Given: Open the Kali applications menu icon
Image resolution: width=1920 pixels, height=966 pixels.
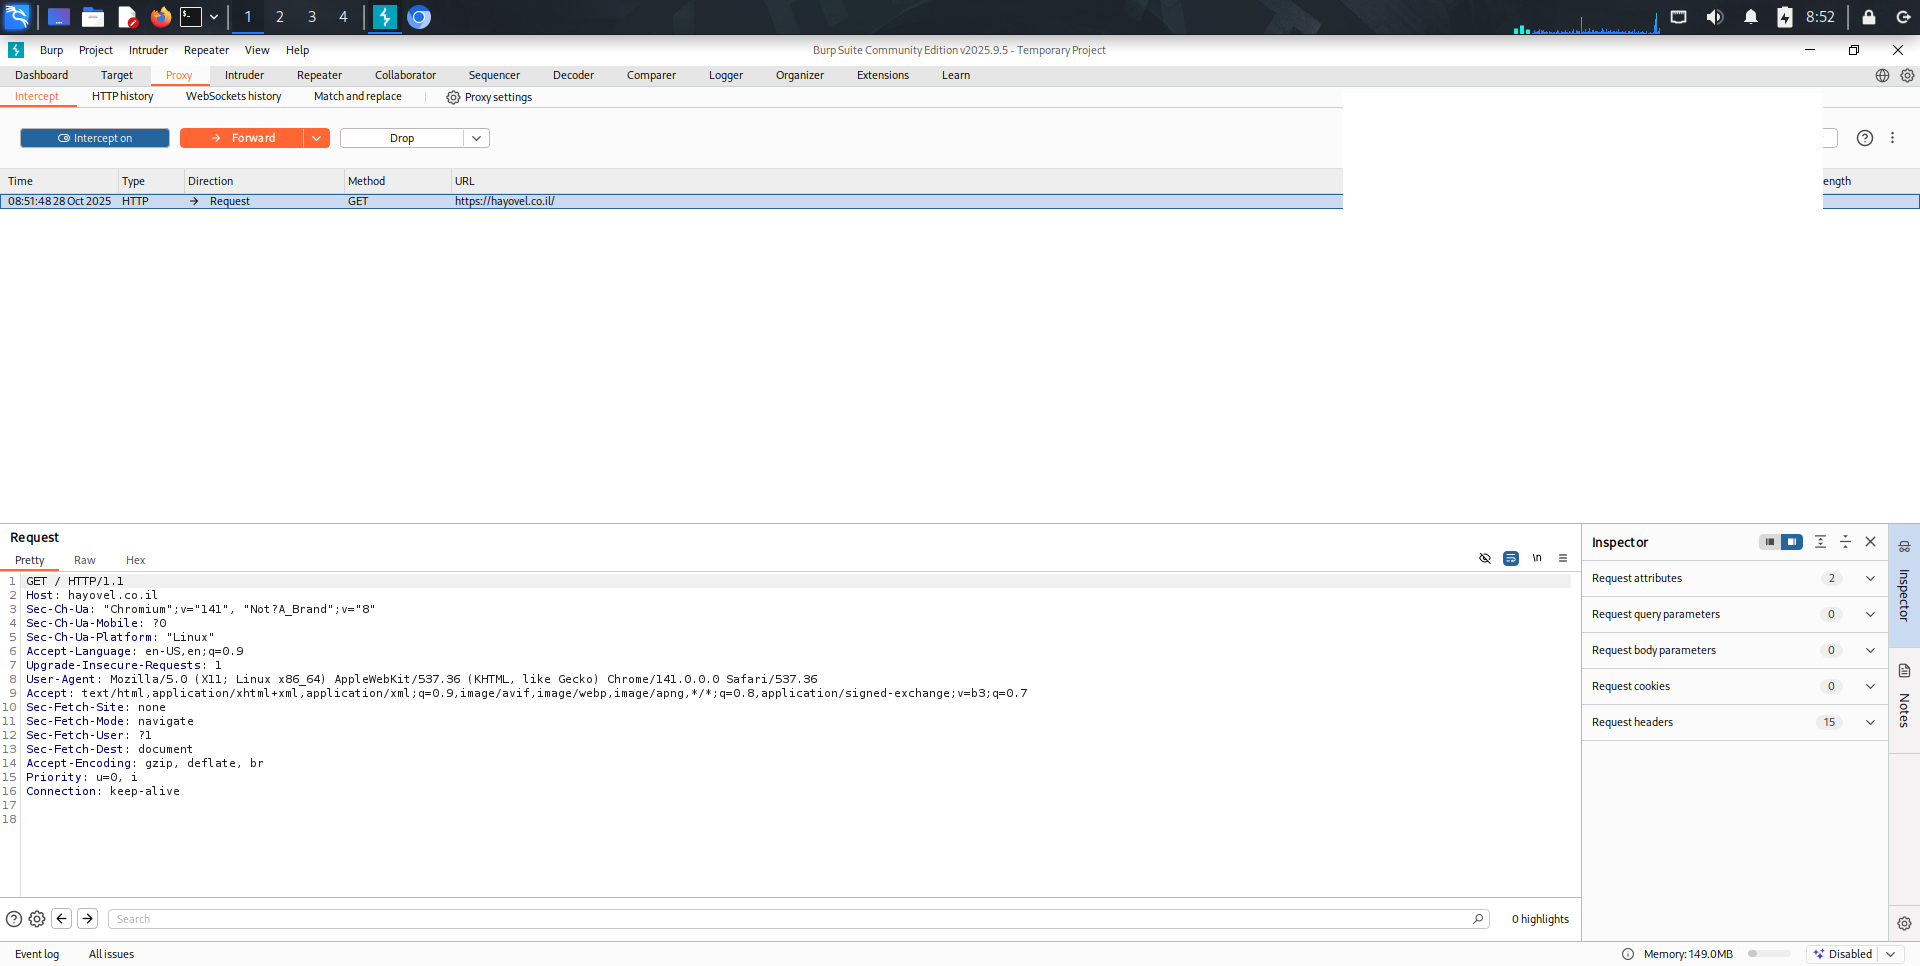Looking at the screenshot, I should 17,17.
